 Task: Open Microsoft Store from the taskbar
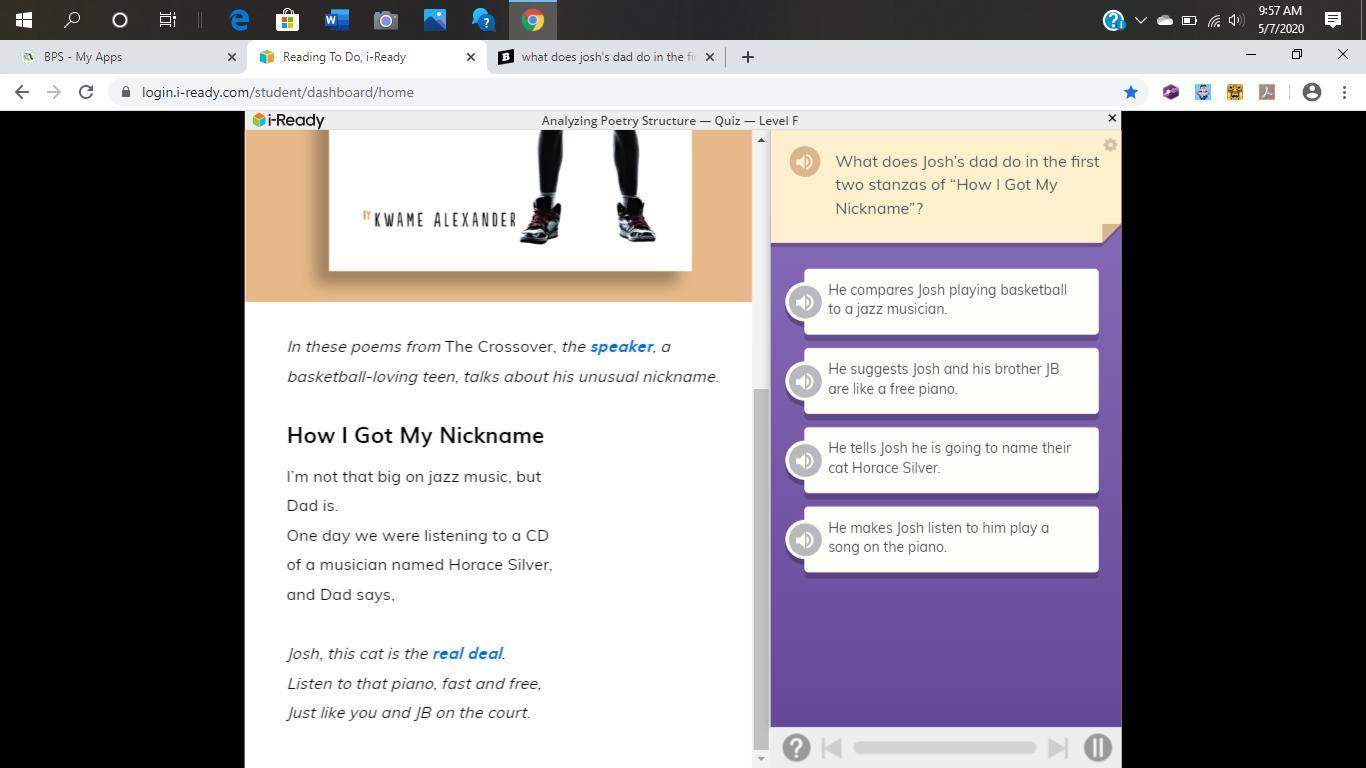[288, 20]
